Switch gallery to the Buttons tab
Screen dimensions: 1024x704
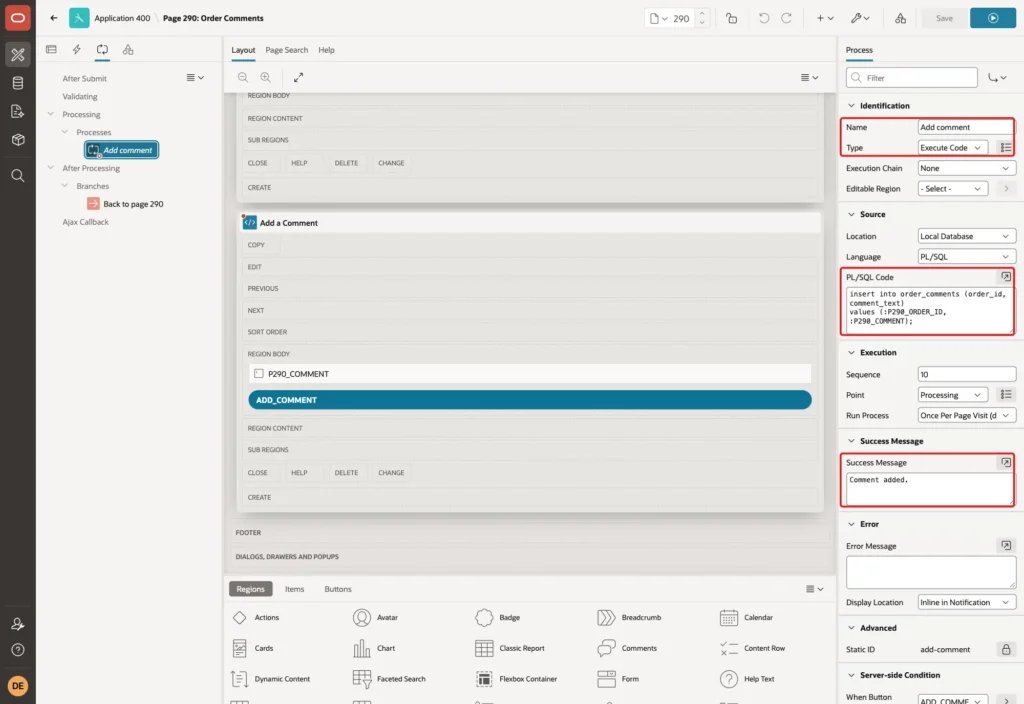point(338,588)
